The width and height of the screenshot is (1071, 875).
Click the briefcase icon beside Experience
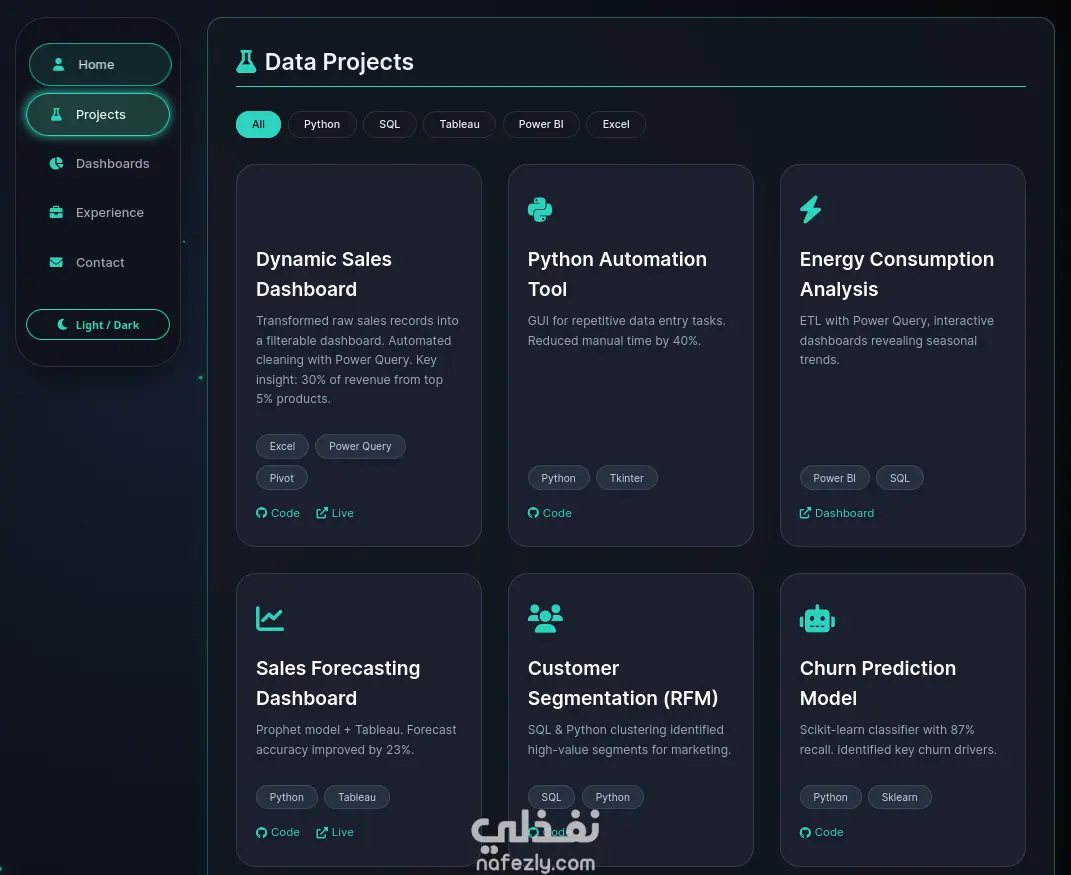pos(57,212)
